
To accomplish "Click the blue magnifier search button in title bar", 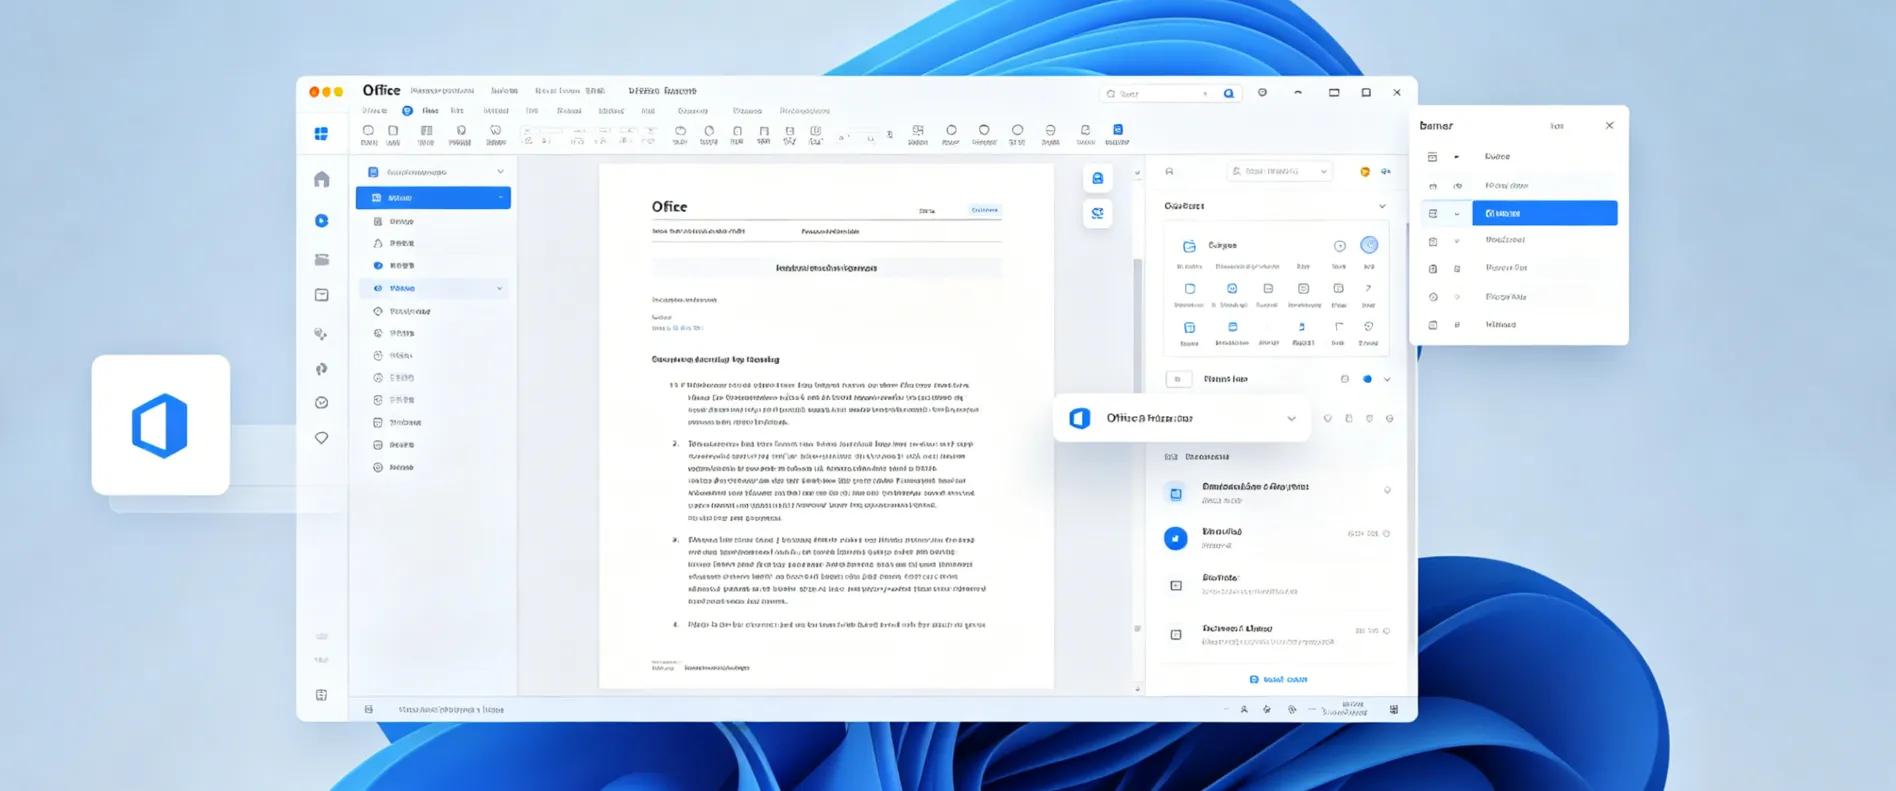I will [x=1229, y=93].
